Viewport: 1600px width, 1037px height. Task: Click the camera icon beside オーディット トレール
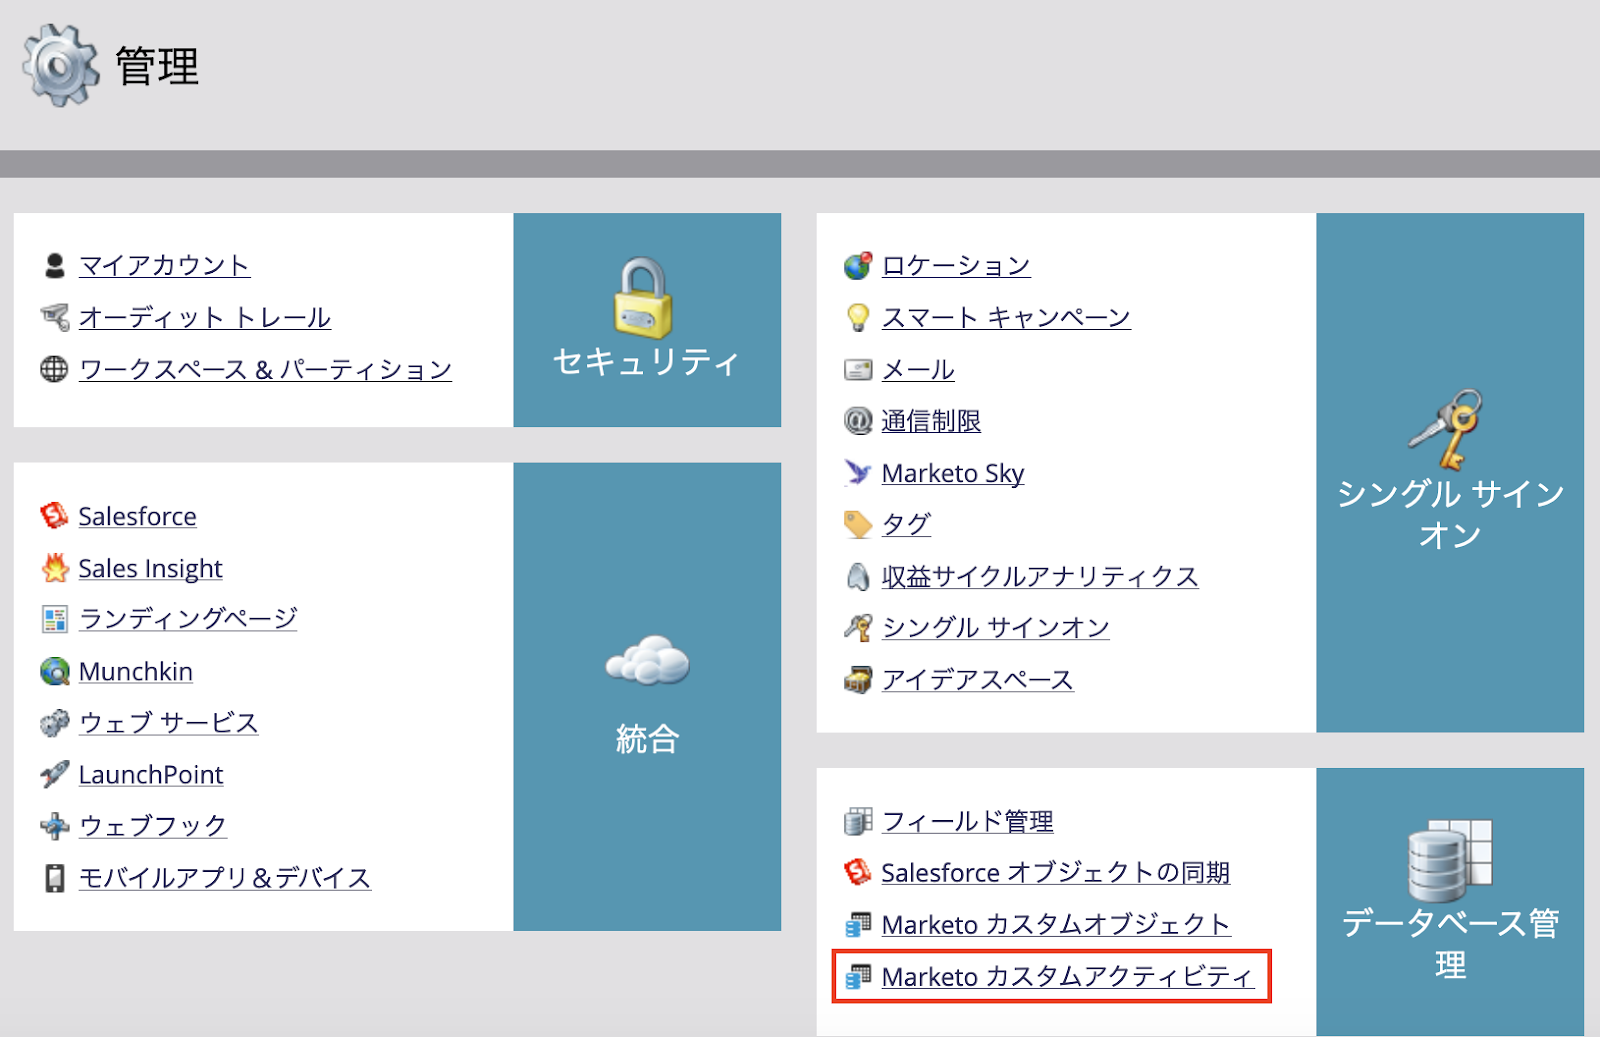[x=54, y=317]
